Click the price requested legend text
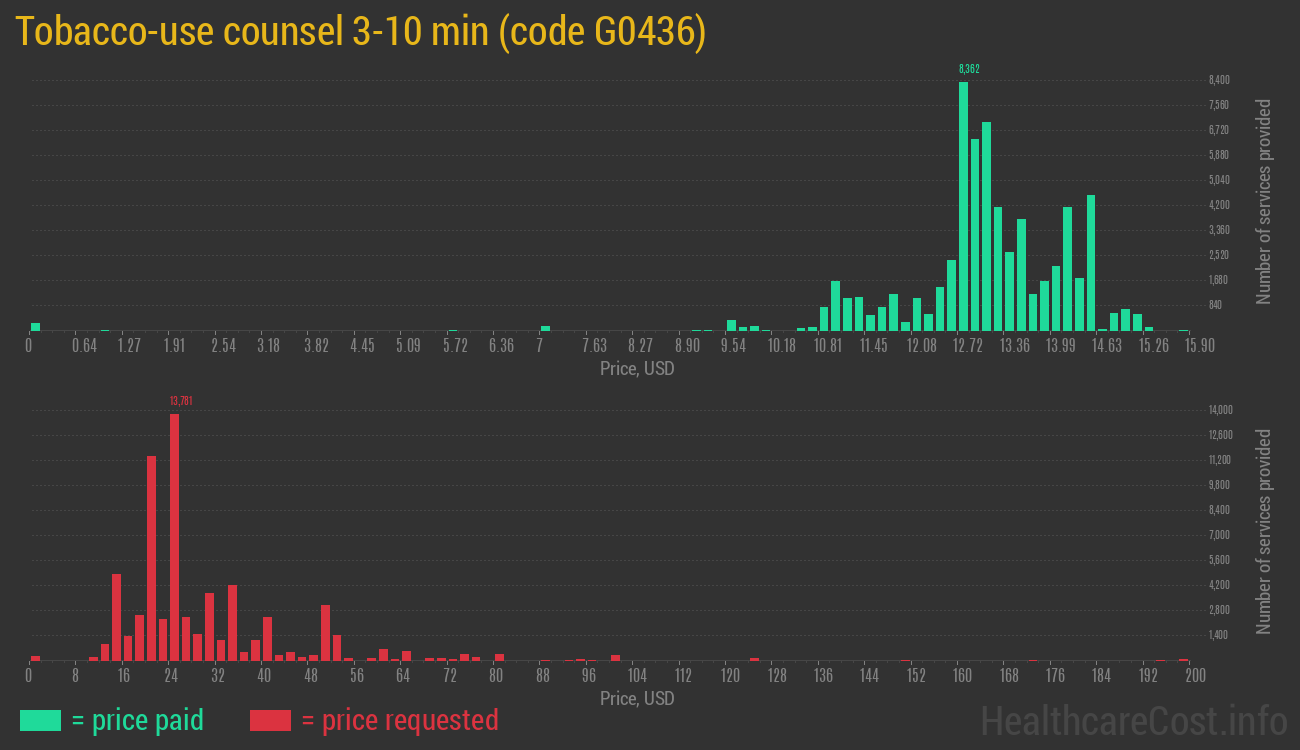Viewport: 1300px width, 750px height. click(x=399, y=720)
